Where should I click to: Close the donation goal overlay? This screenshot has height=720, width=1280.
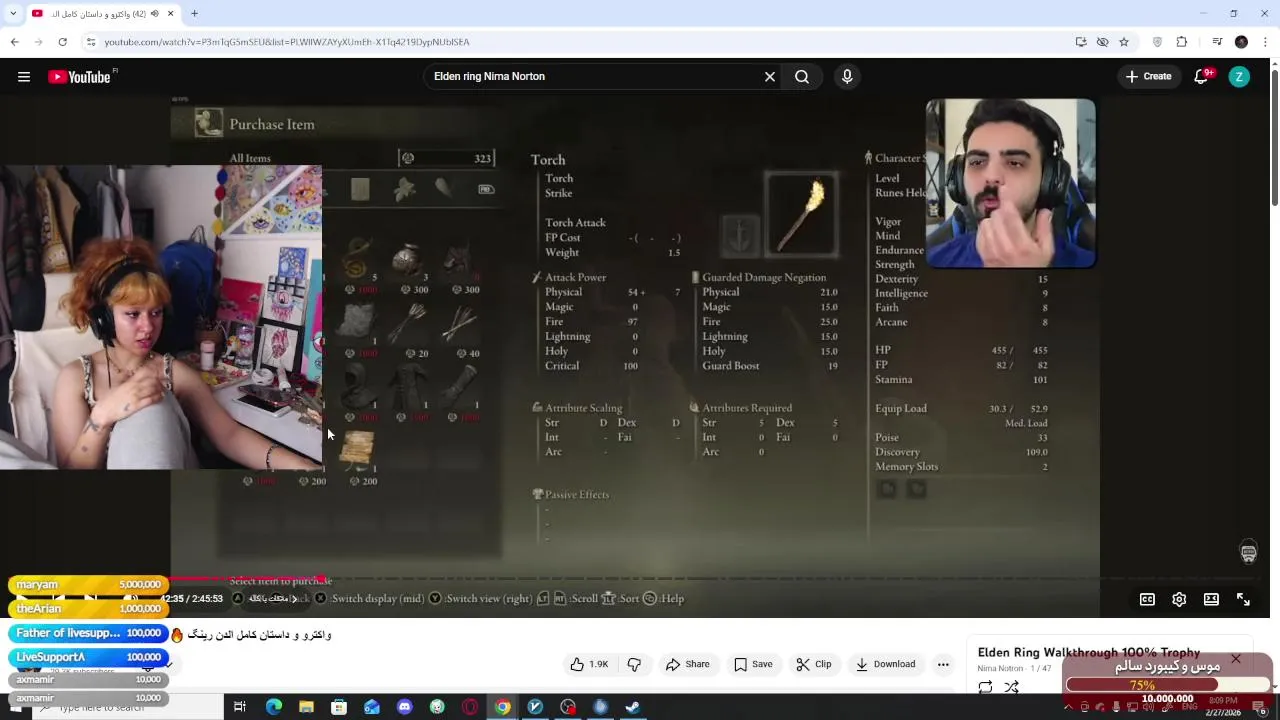click(x=1236, y=659)
